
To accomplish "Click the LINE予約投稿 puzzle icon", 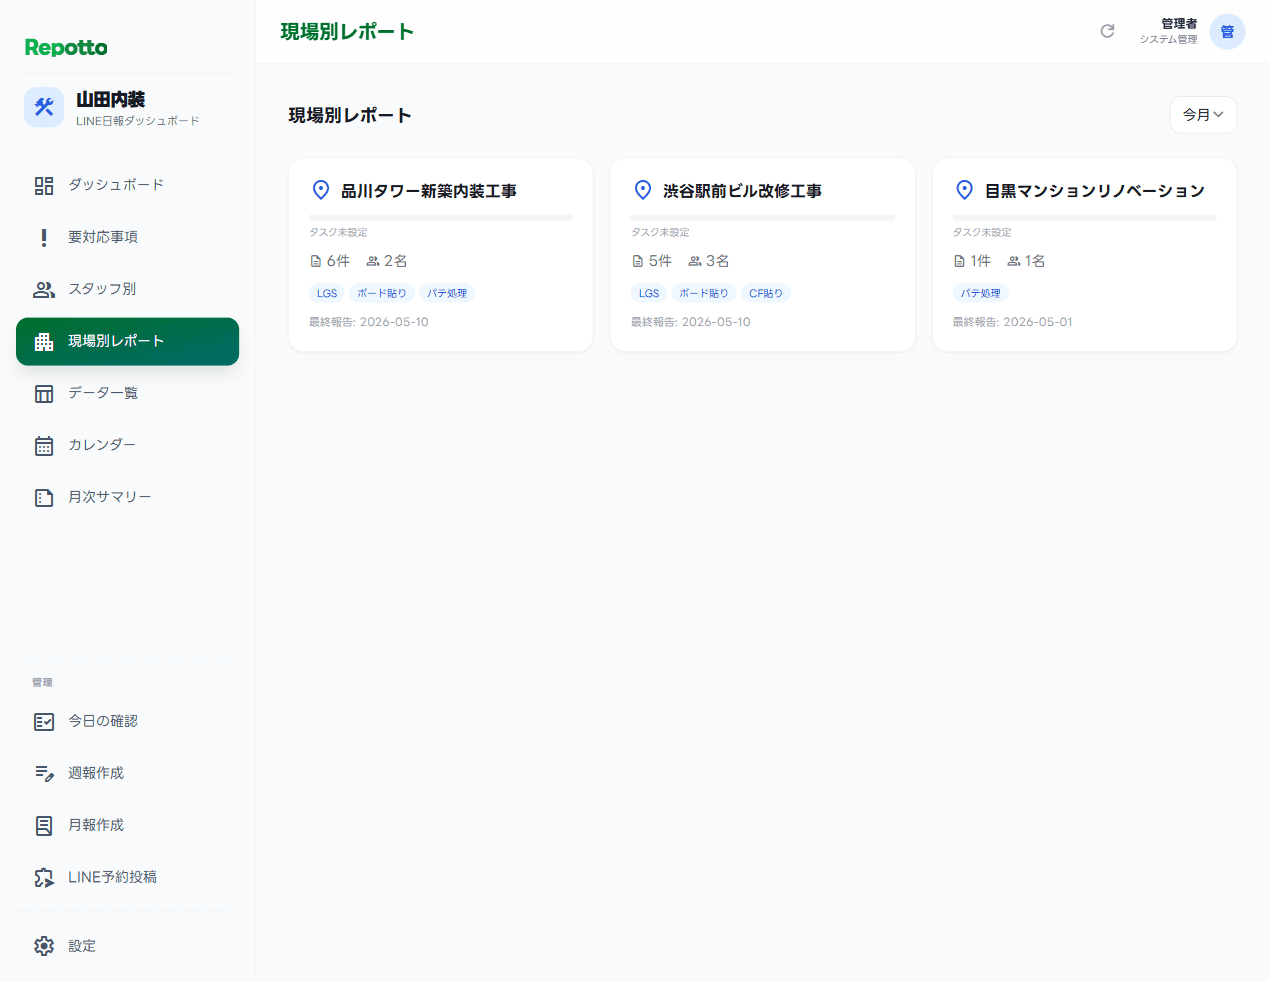I will [44, 877].
